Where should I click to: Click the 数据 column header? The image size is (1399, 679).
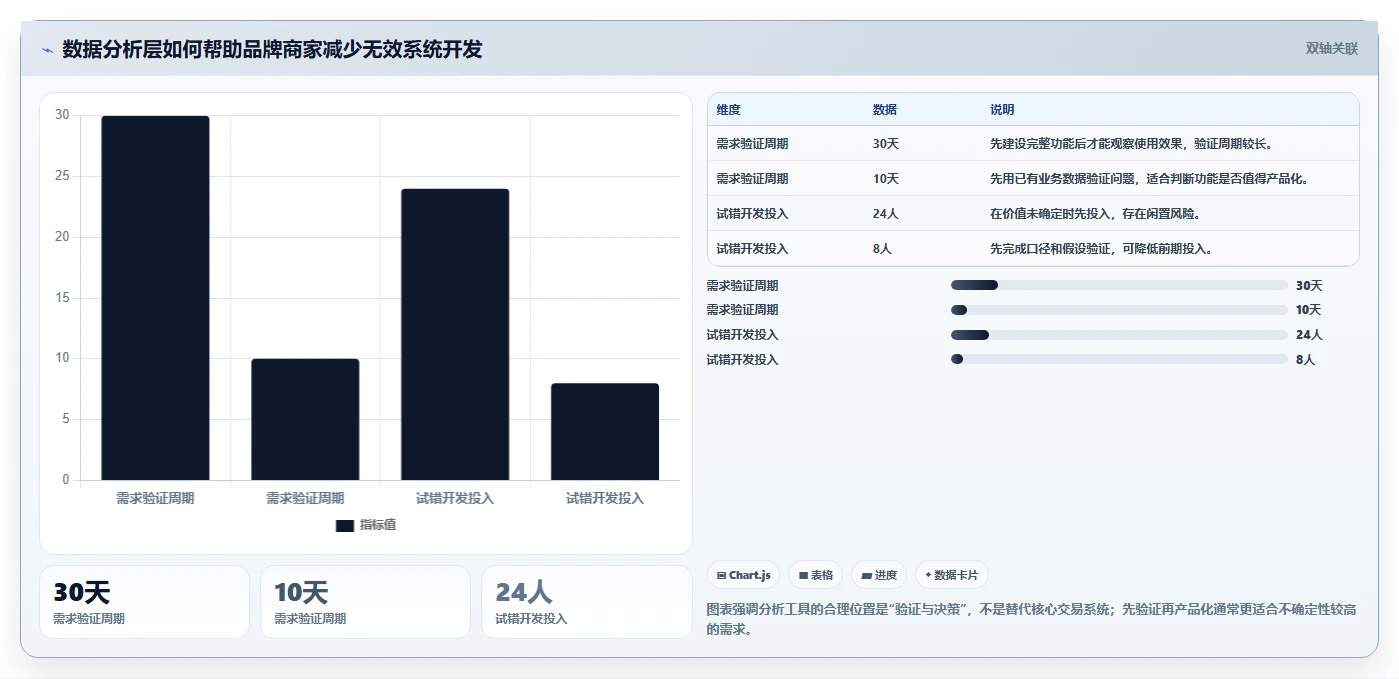click(885, 110)
